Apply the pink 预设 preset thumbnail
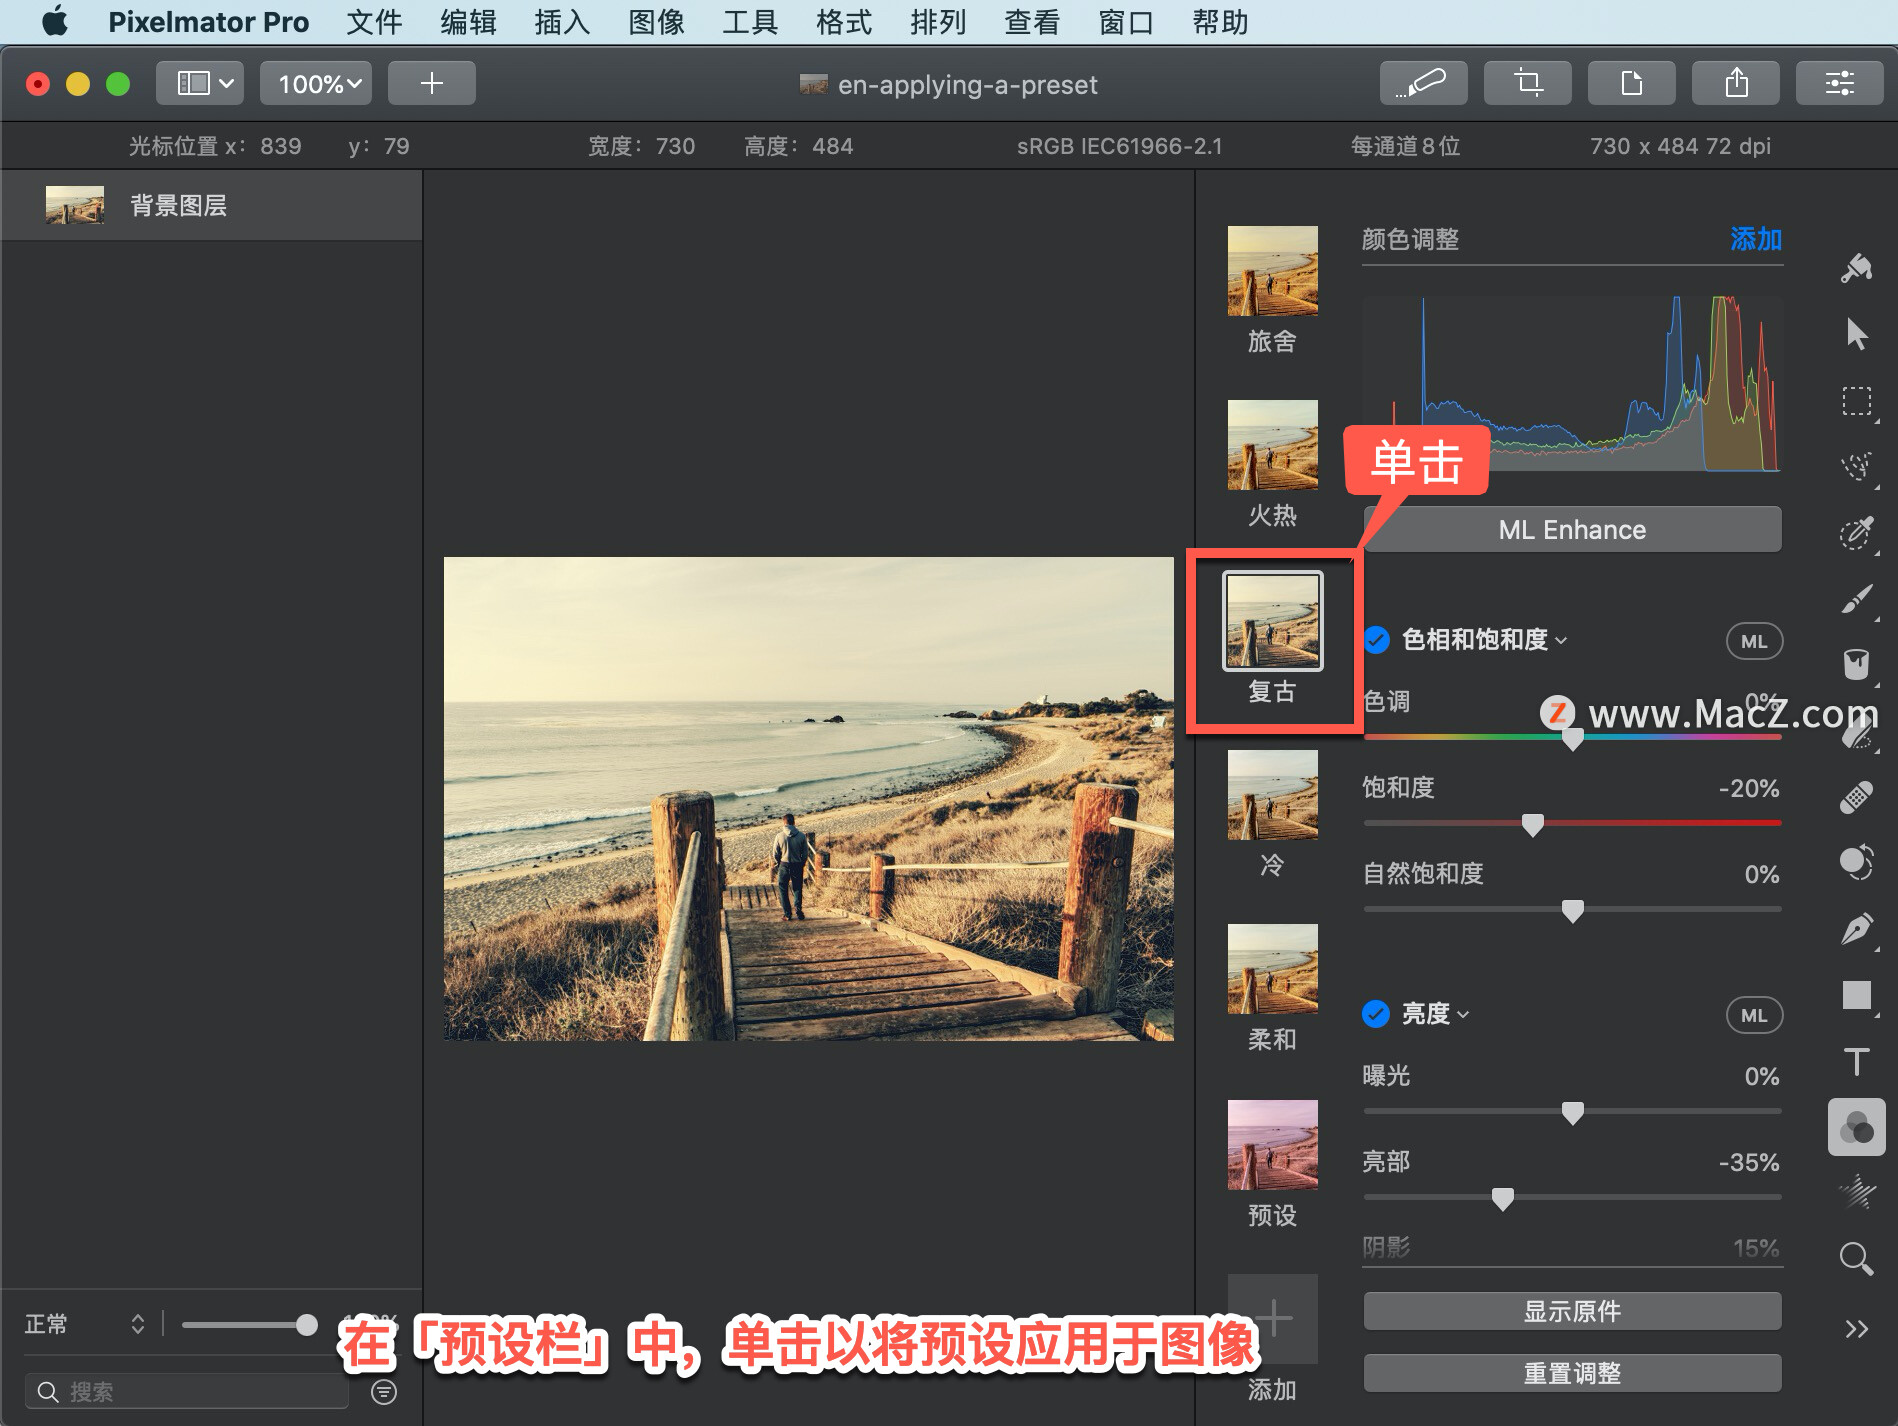The width and height of the screenshot is (1898, 1426). tap(1272, 1145)
